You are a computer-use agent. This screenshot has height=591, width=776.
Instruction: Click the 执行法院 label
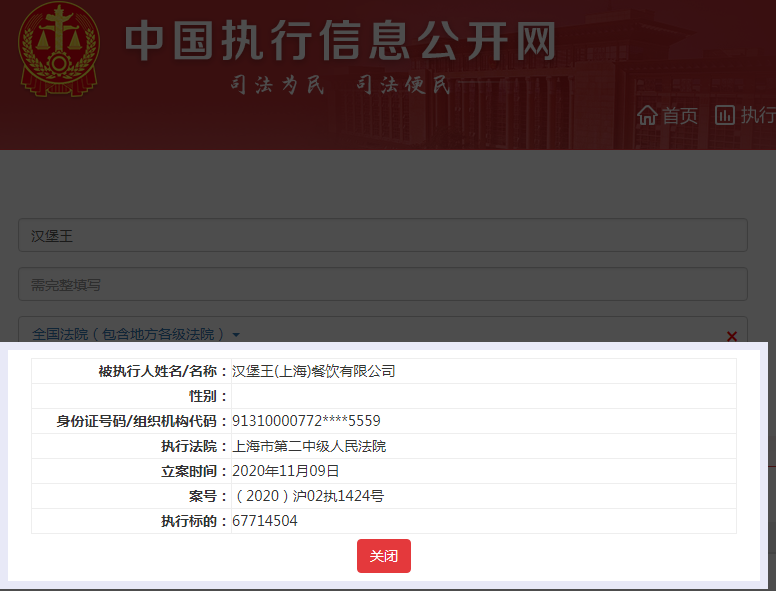click(x=194, y=446)
